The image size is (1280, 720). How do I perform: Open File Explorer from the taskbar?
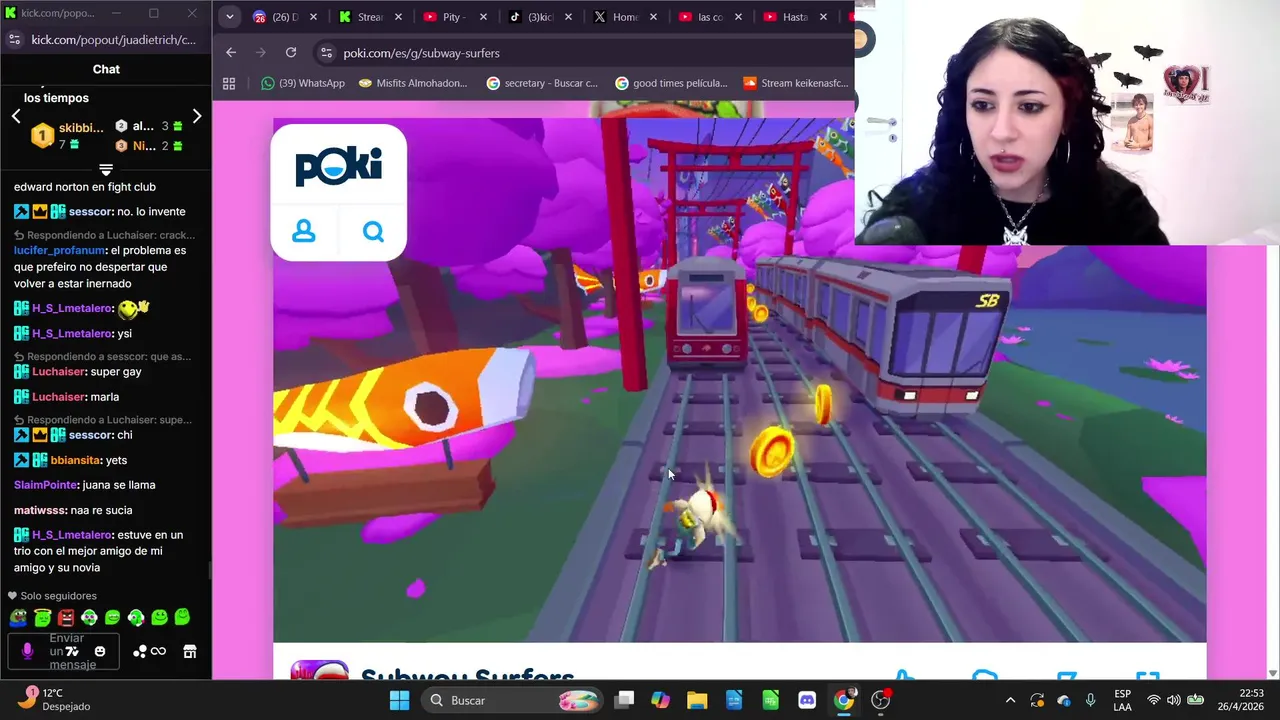tap(697, 700)
